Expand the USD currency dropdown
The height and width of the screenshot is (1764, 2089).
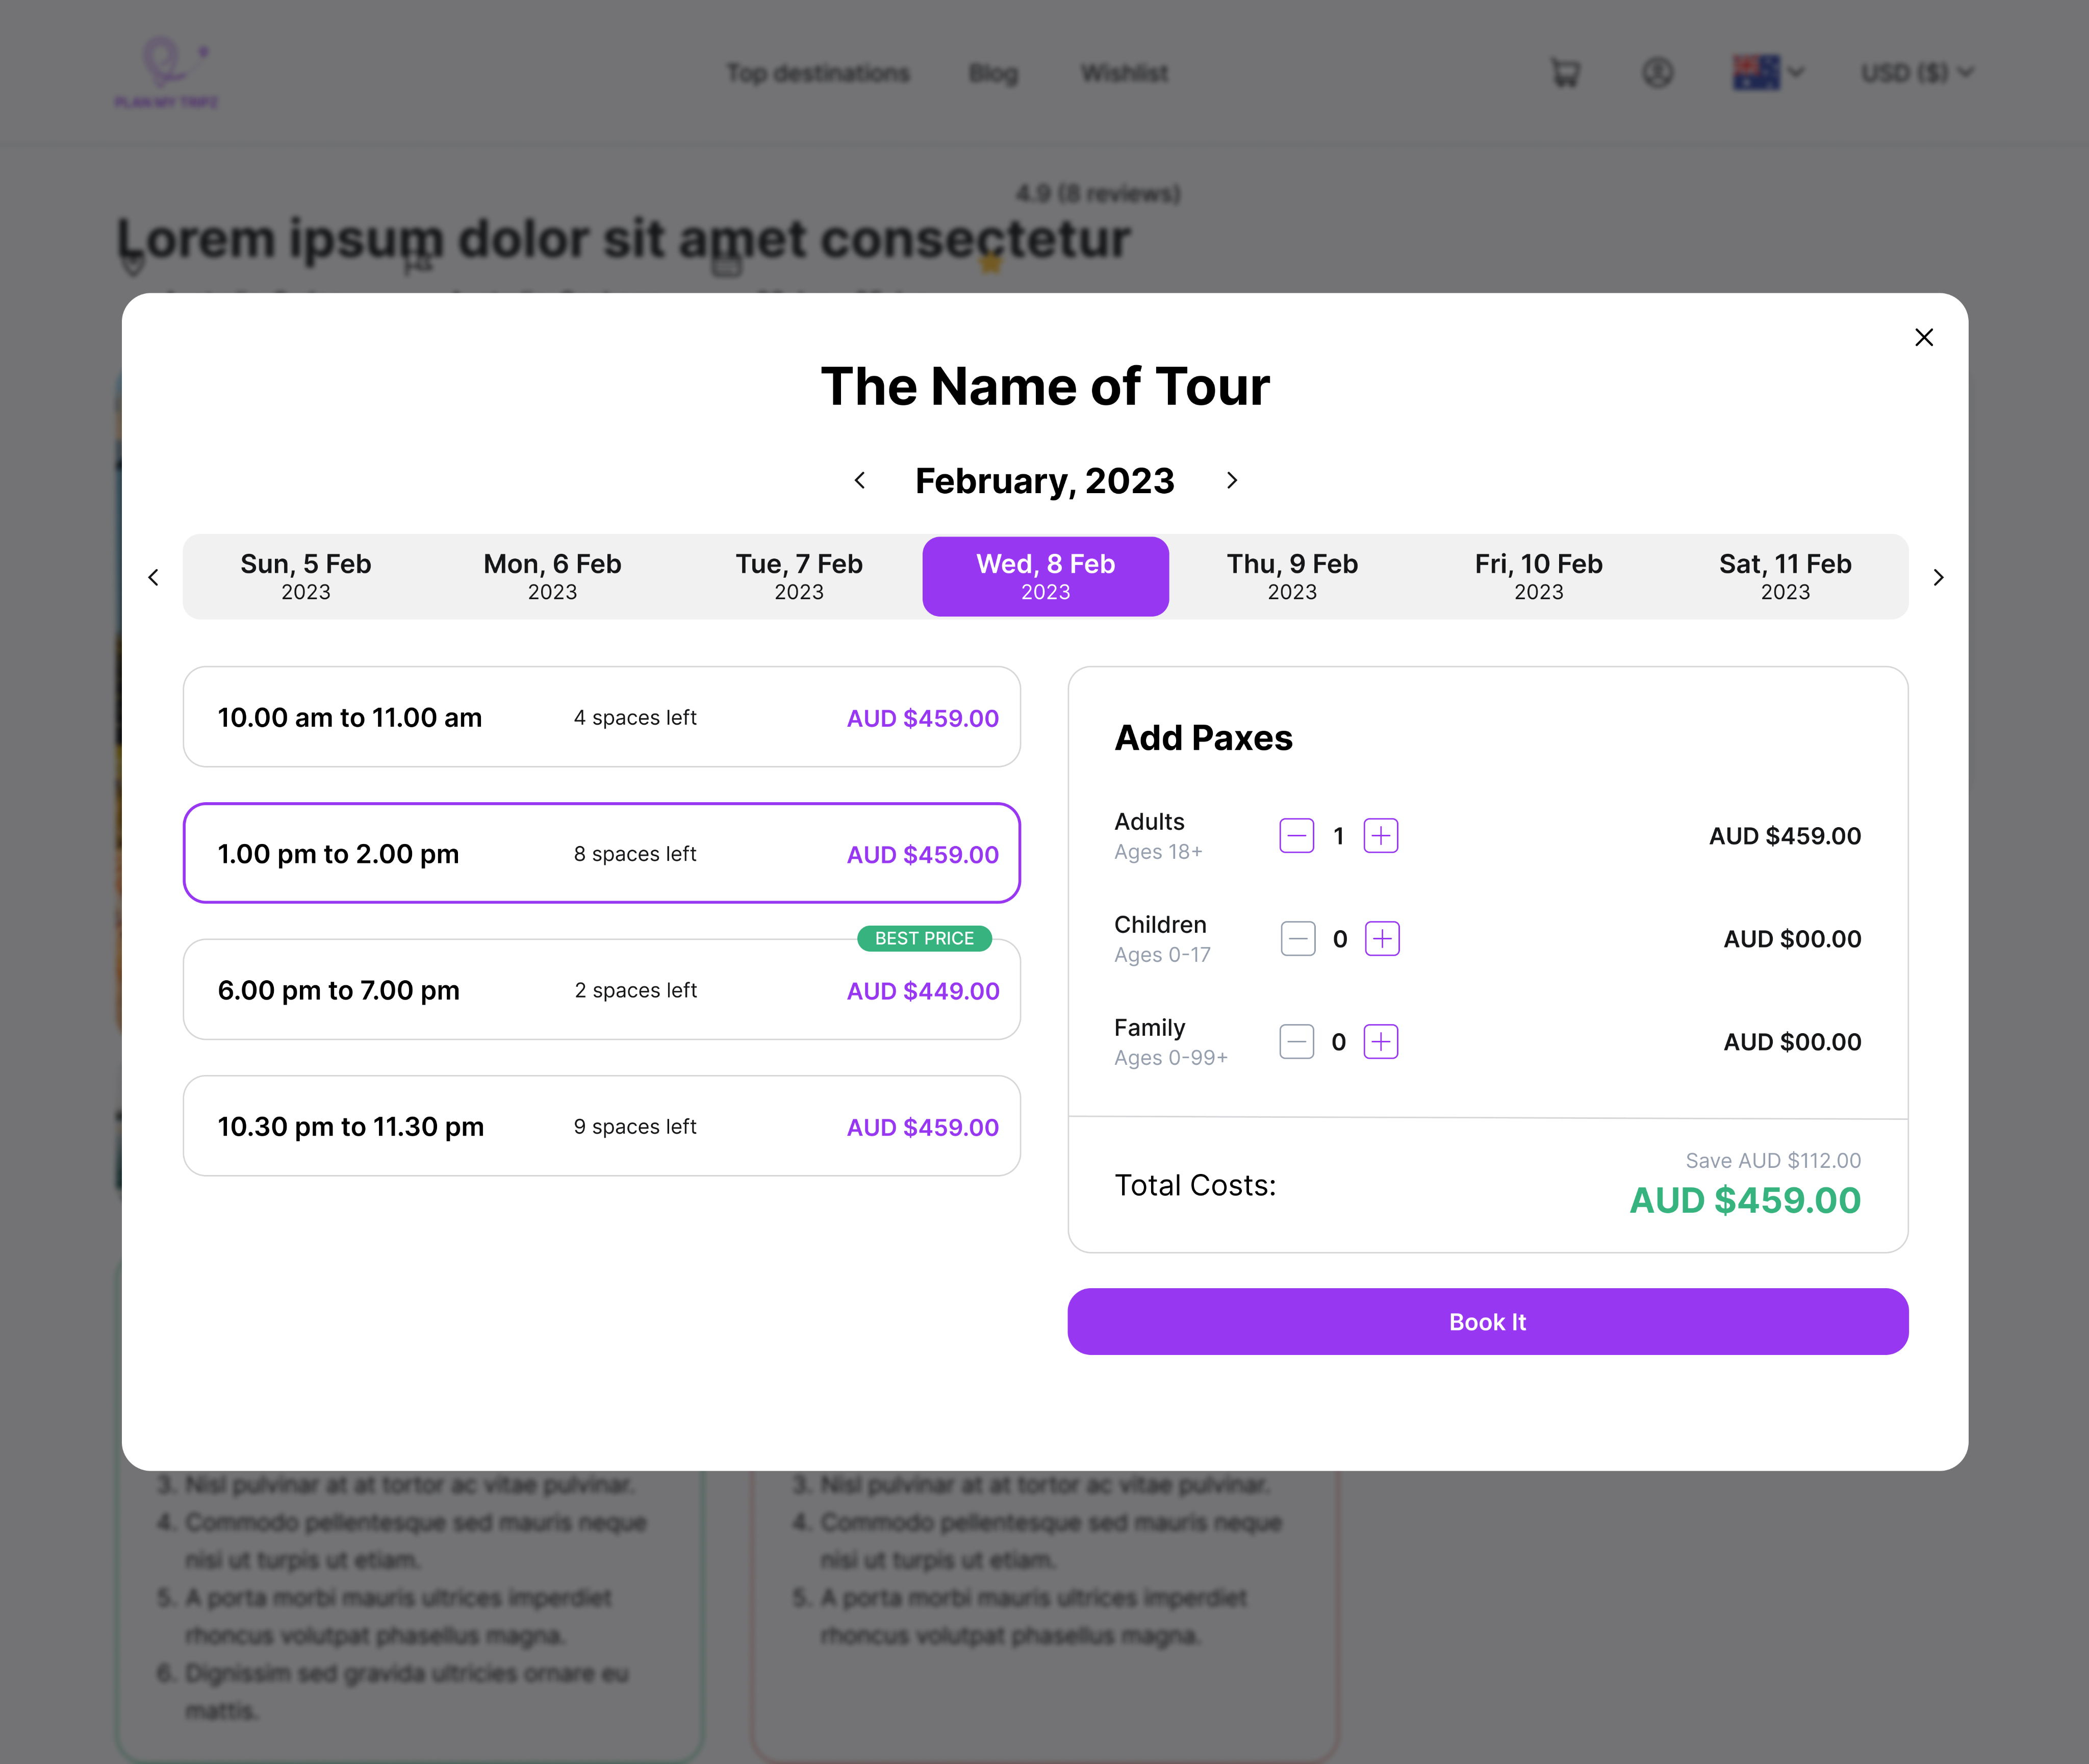pyautogui.click(x=1915, y=72)
